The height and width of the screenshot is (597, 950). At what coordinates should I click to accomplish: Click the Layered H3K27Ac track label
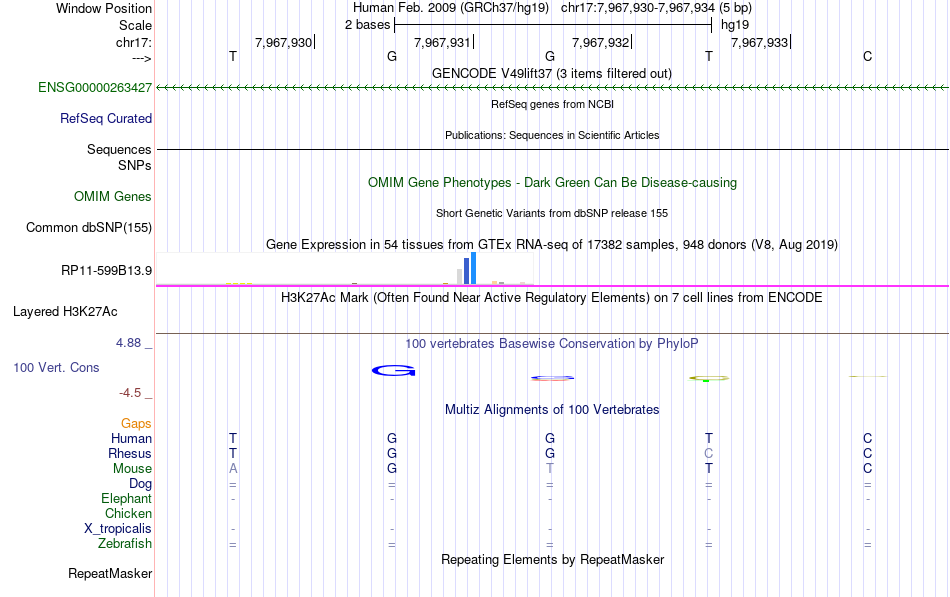65,312
